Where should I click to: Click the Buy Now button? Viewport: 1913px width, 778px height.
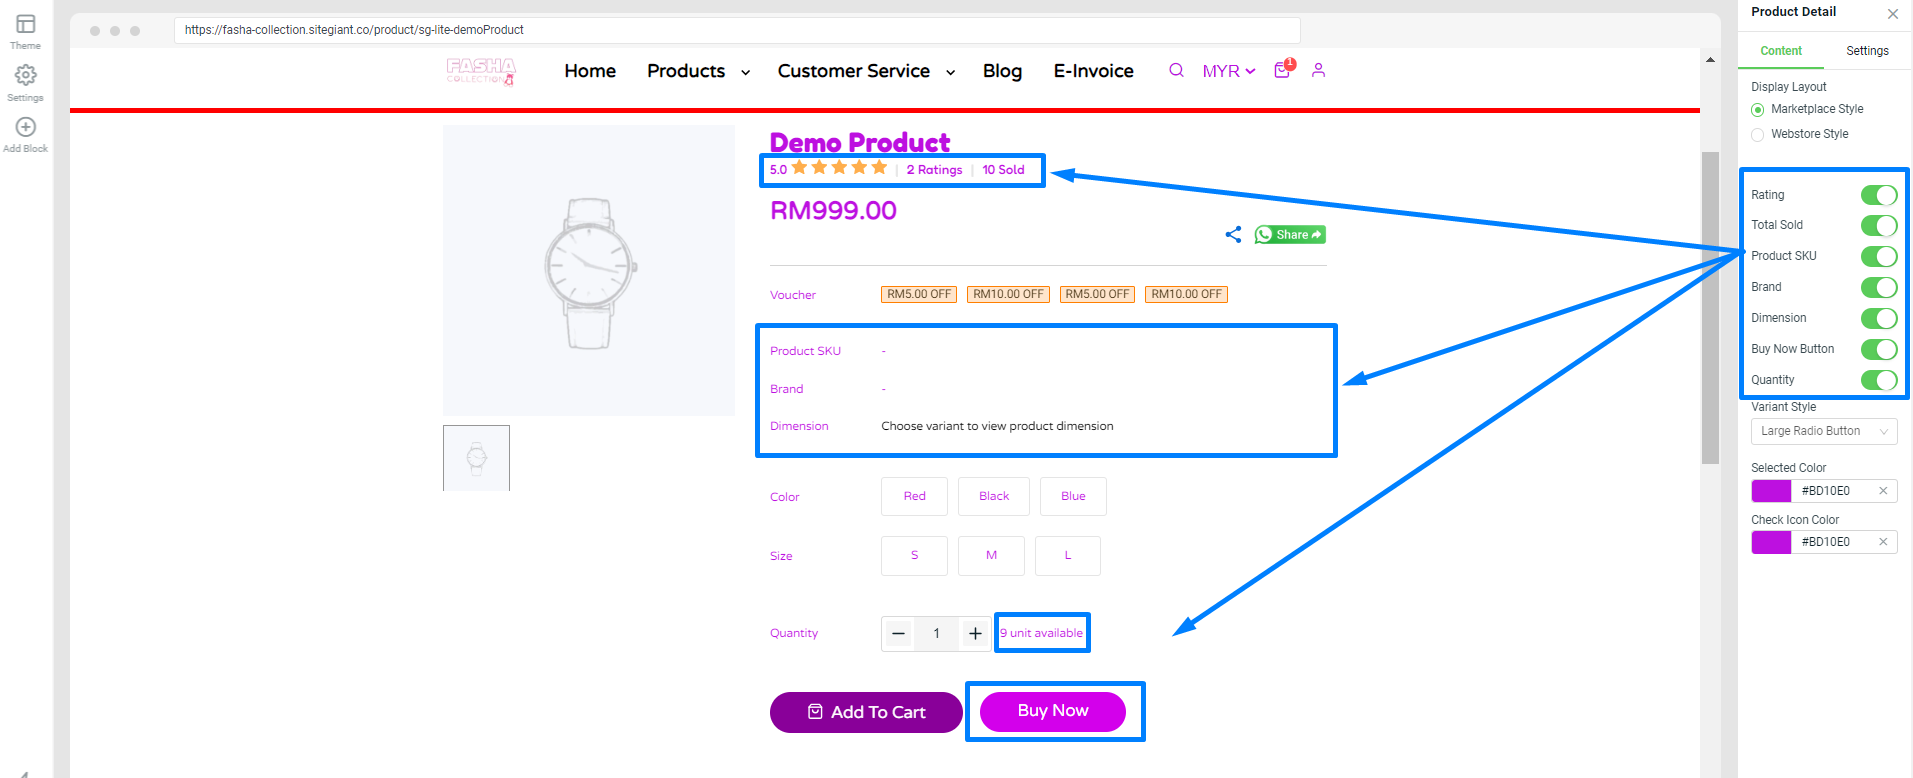[1053, 711]
